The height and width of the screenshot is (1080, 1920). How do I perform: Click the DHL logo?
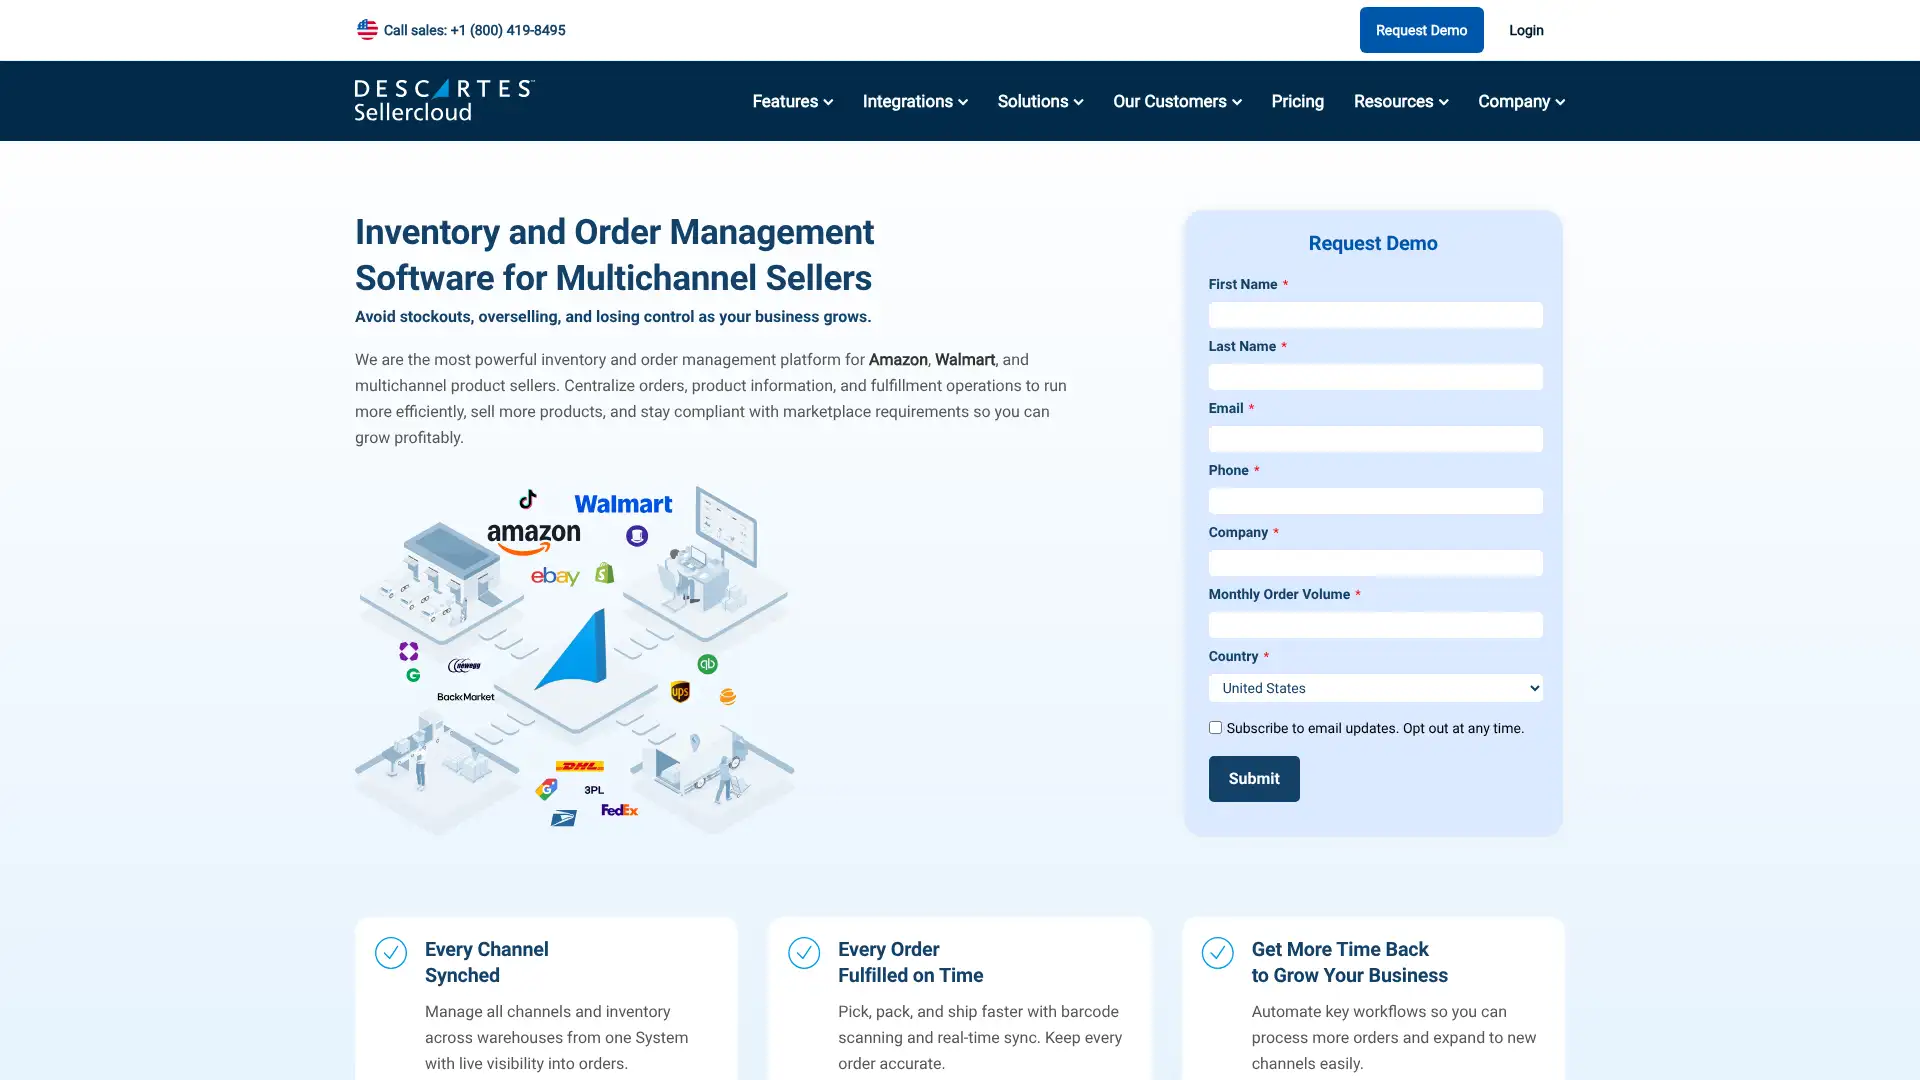580,766
